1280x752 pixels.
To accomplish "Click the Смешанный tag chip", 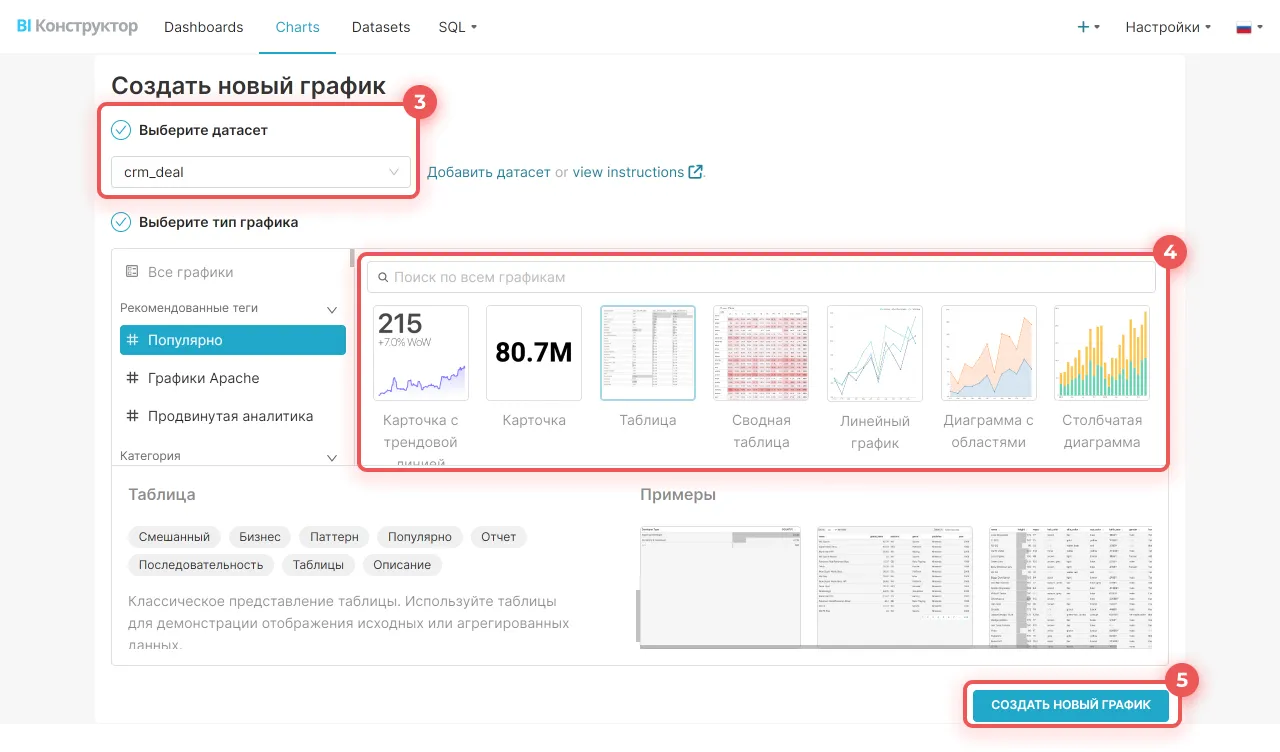I will [175, 537].
